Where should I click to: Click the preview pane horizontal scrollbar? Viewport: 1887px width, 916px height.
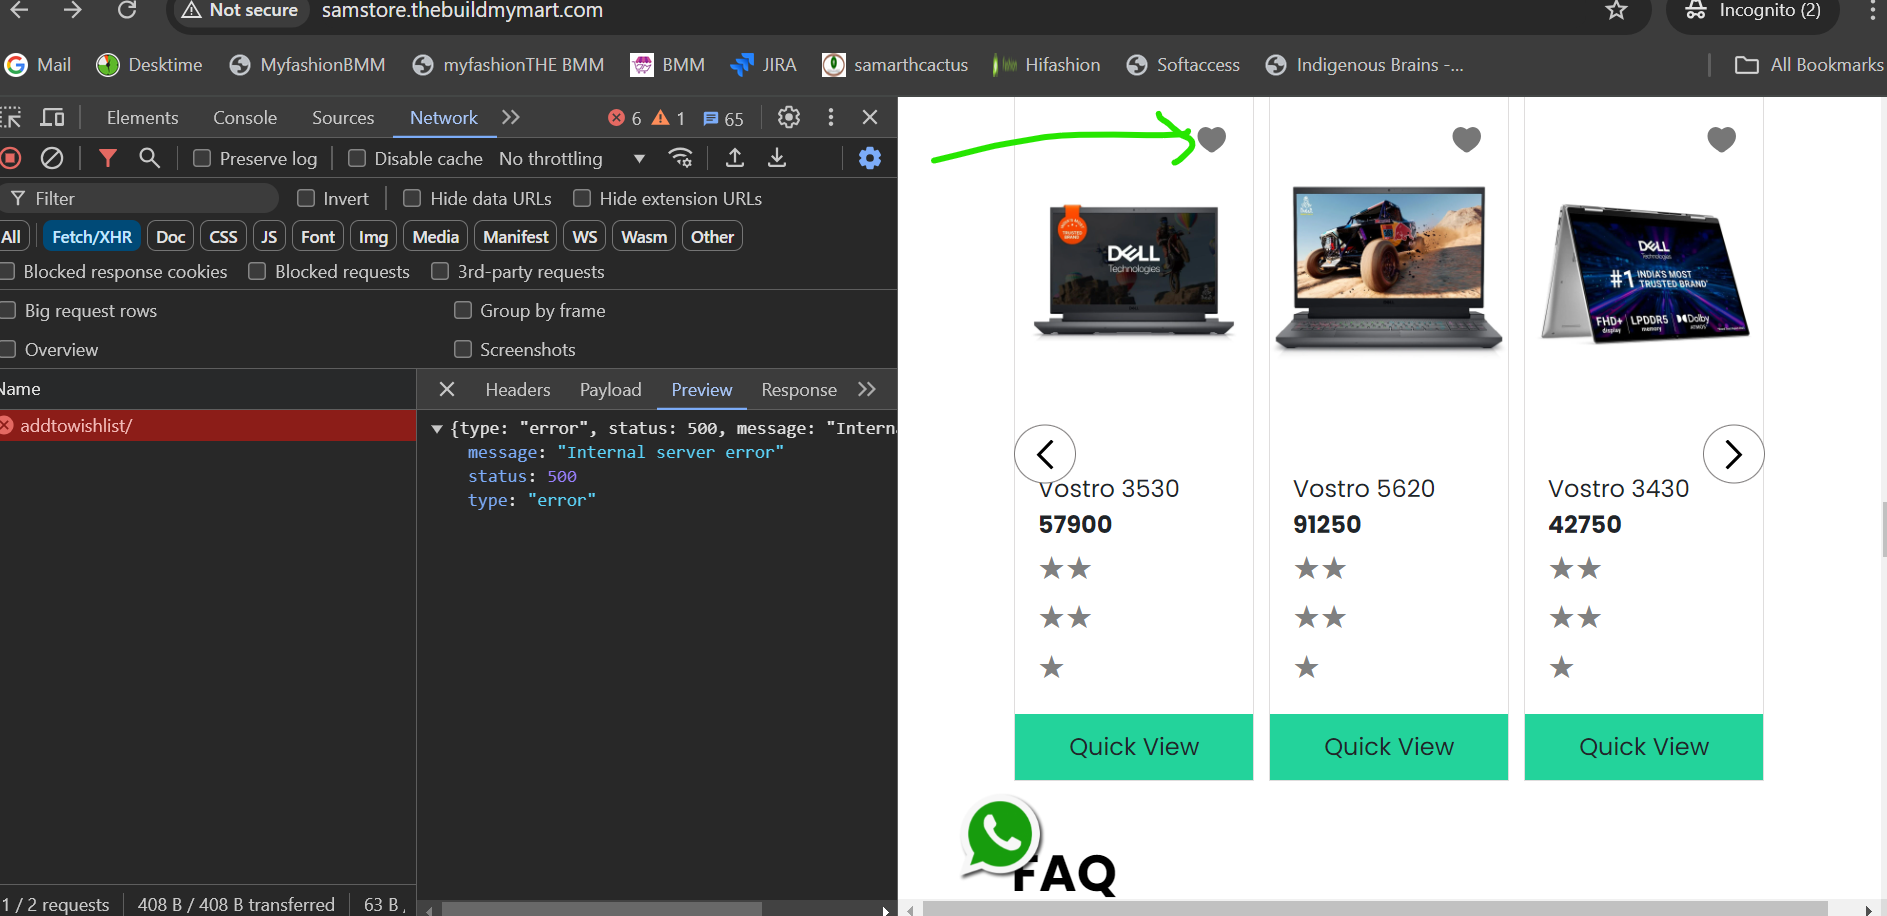[x=602, y=908]
